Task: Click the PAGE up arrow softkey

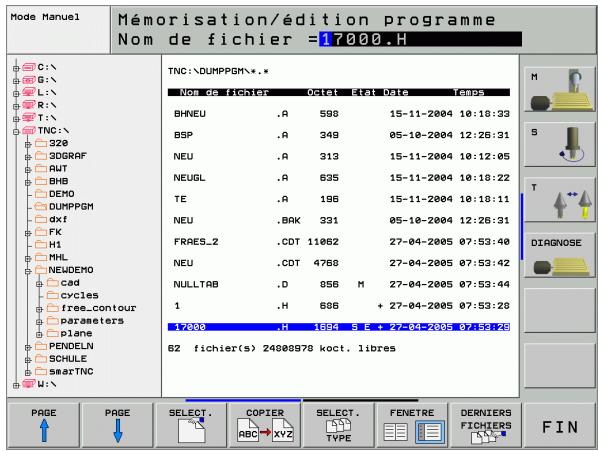Action: click(43, 425)
